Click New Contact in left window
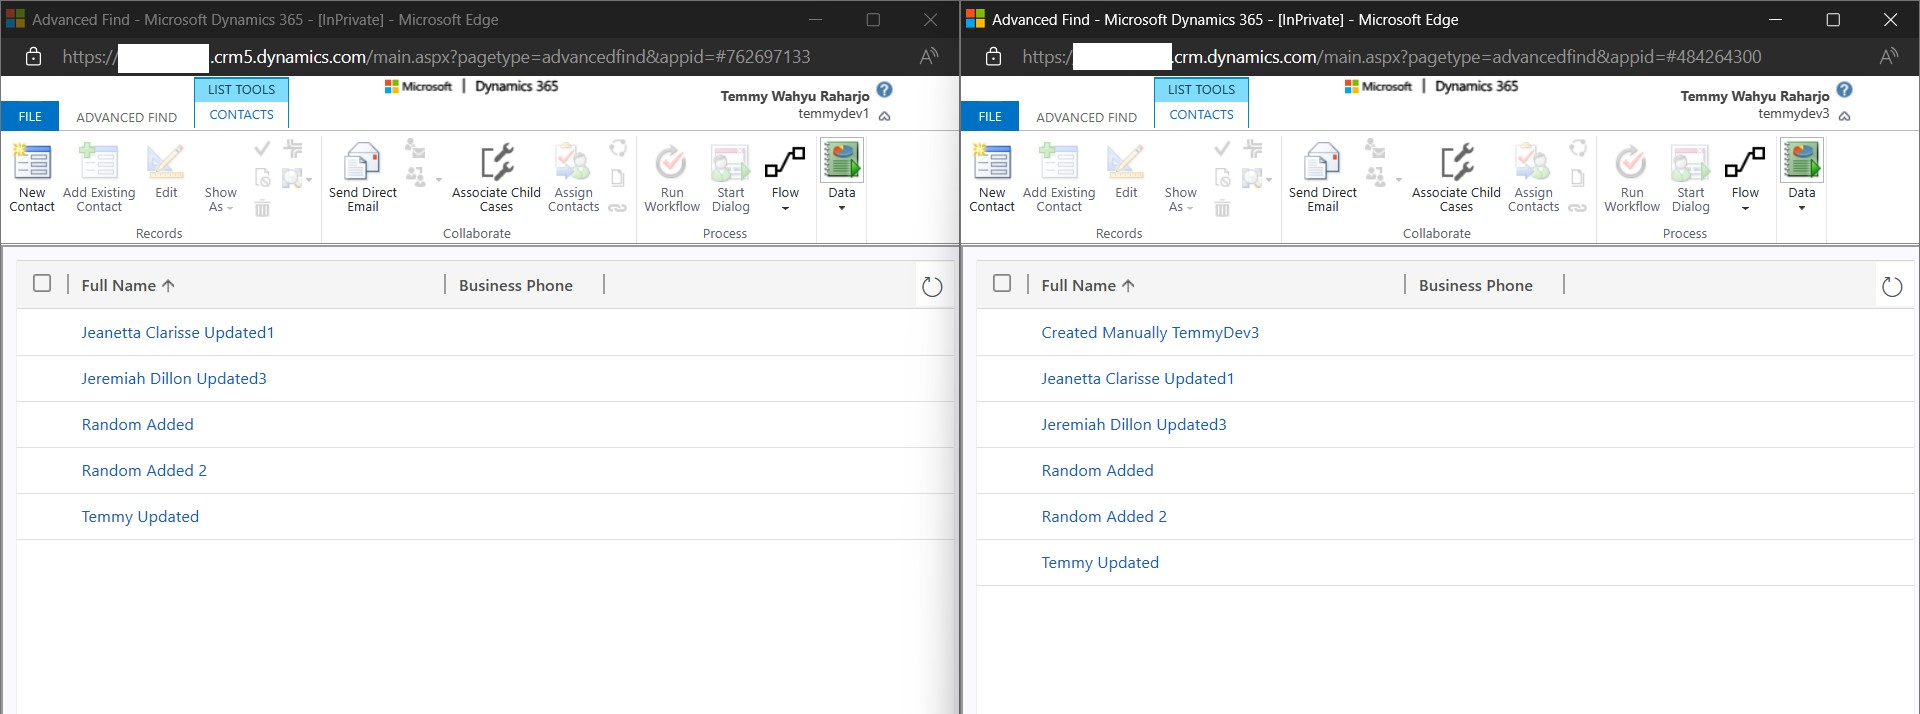Viewport: 1920px width, 714px height. coord(32,178)
